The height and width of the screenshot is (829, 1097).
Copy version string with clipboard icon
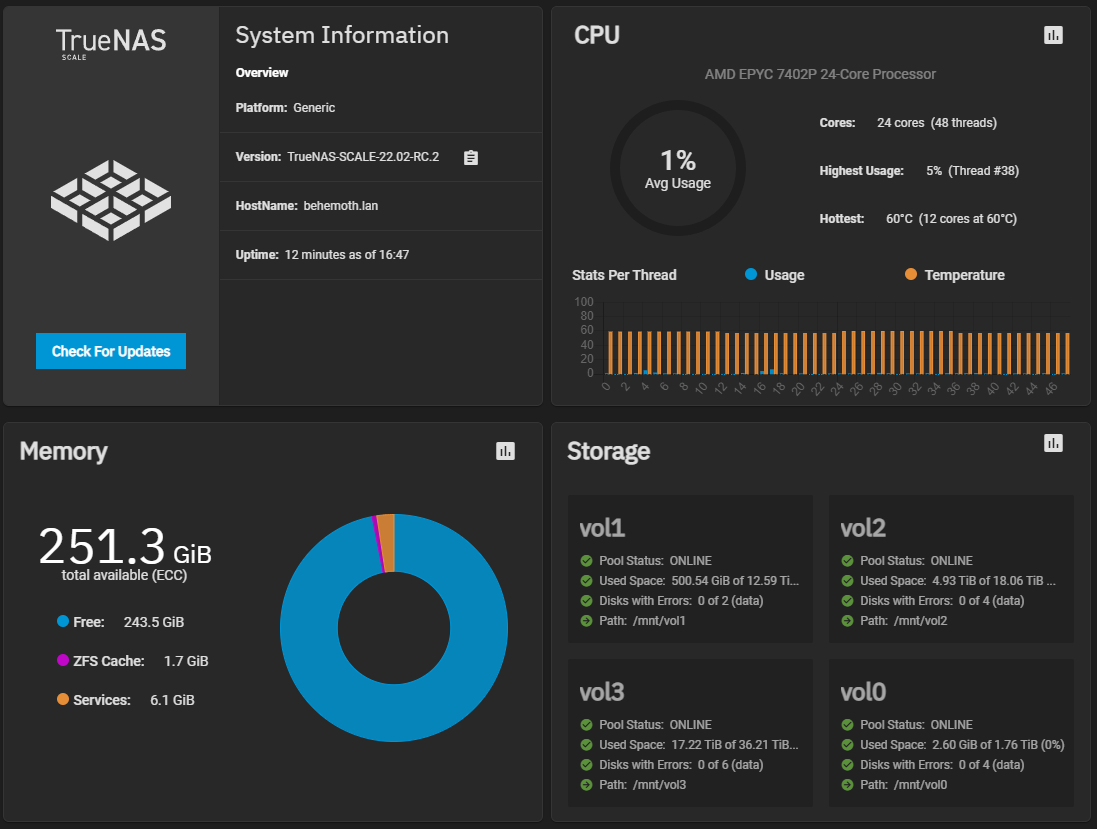(471, 157)
